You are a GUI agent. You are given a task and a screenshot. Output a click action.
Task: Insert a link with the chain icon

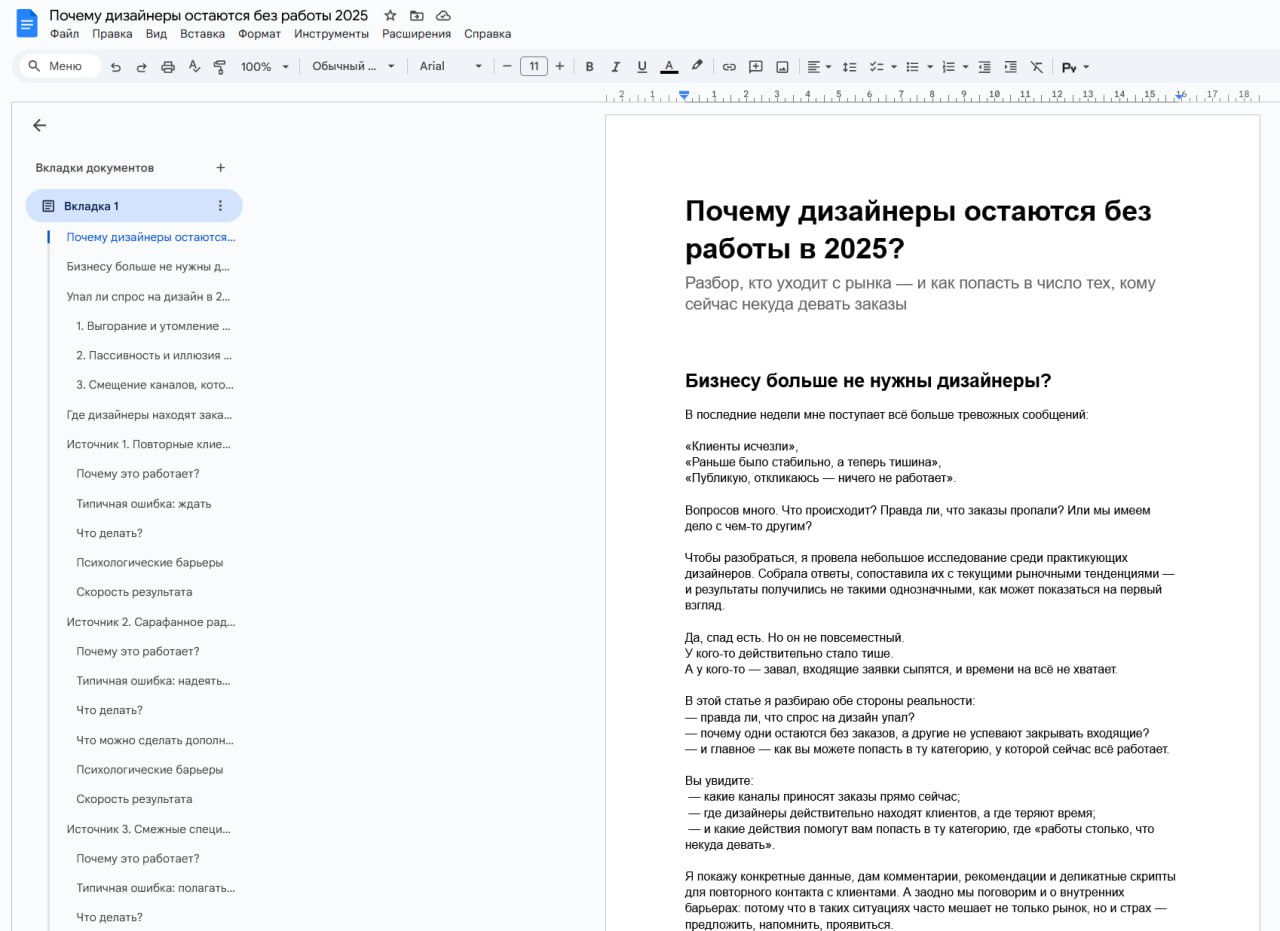tap(729, 67)
